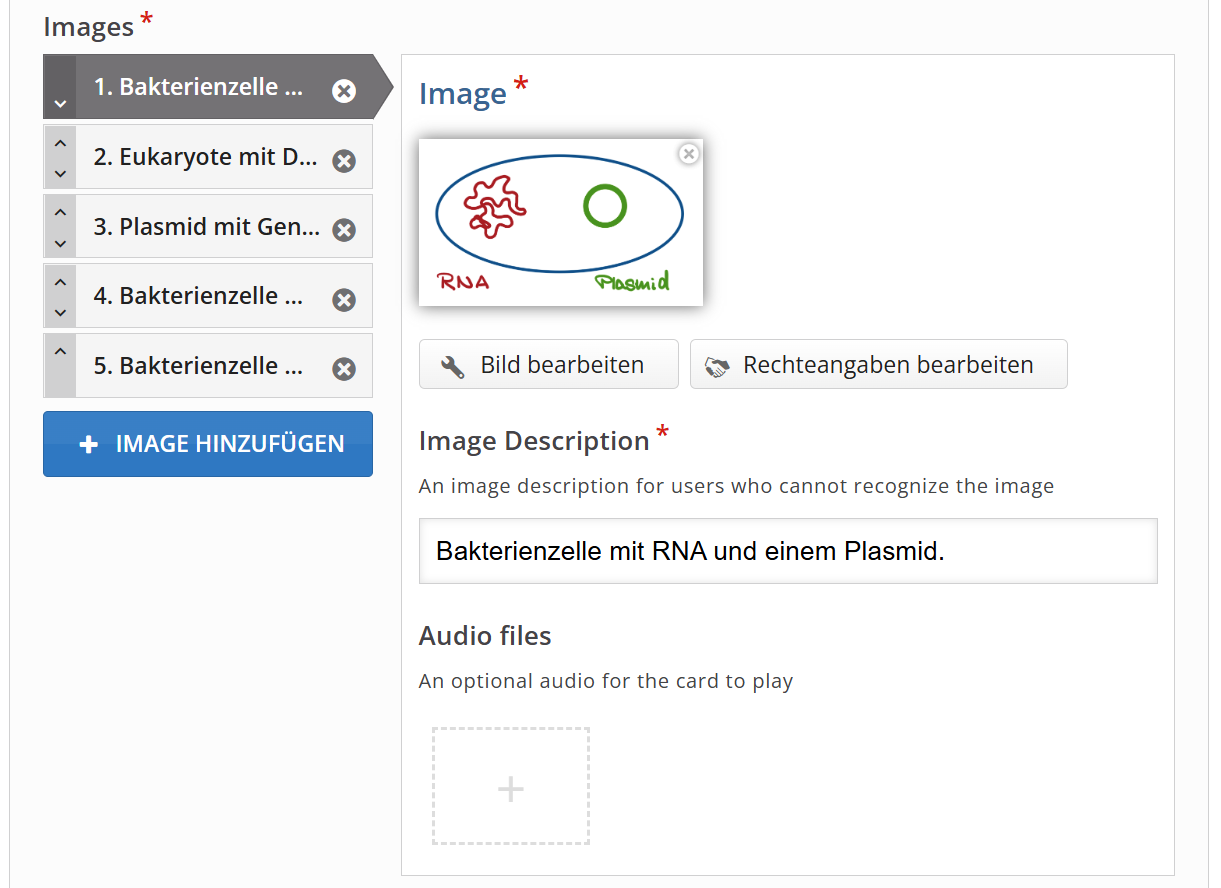Delete the Eukaryote item from list

click(344, 161)
